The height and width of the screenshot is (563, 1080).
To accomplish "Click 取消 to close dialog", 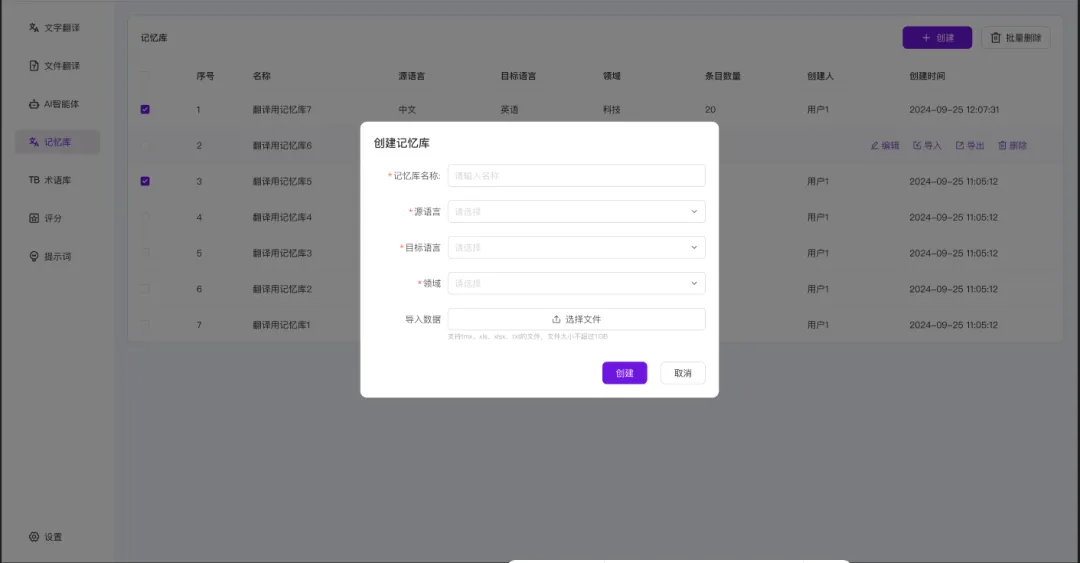I will 683,373.
